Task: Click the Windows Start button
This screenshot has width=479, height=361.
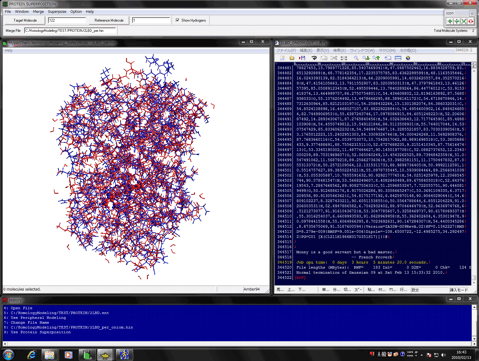Action: click(x=8, y=355)
